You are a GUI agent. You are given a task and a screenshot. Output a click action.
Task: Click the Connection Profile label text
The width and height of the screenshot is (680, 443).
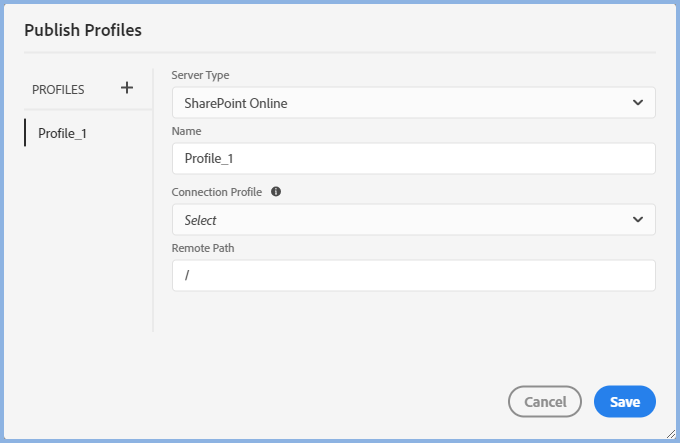pyautogui.click(x=218, y=191)
